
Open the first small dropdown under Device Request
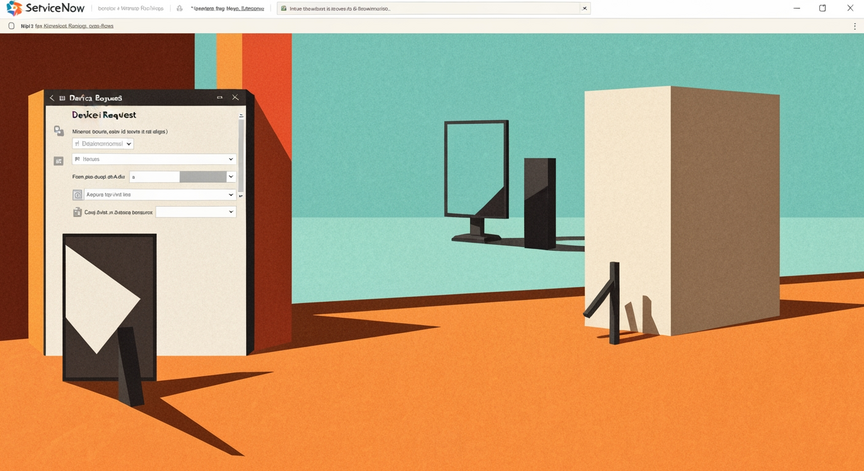coord(103,143)
